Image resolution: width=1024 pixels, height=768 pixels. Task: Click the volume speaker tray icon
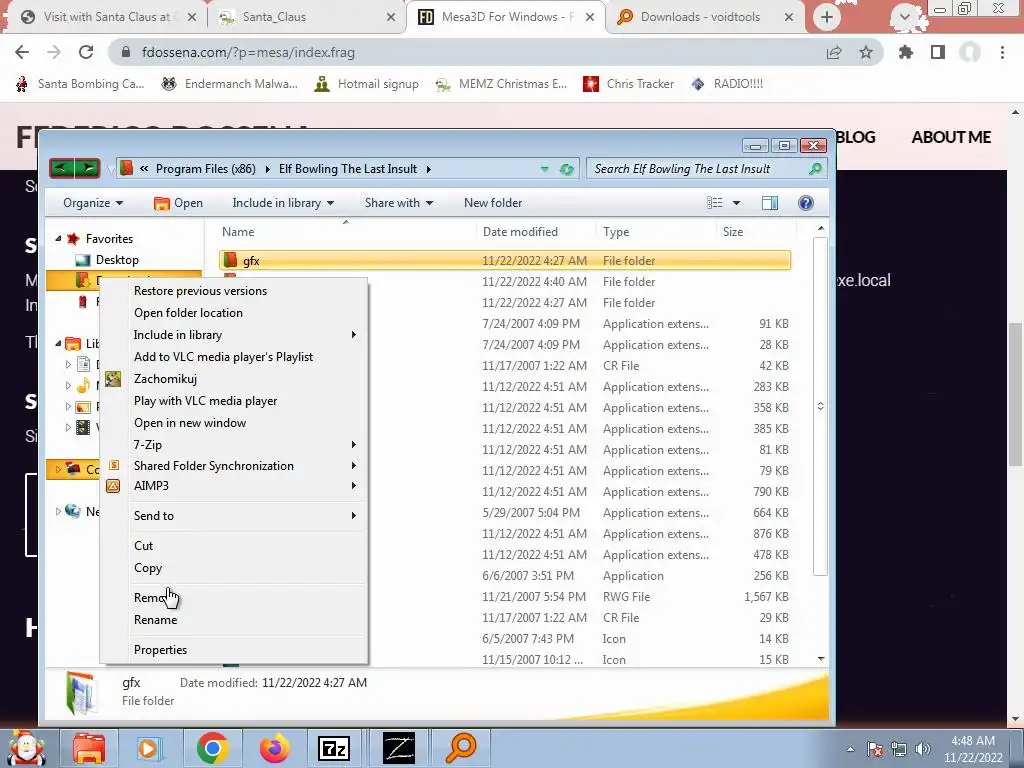coord(923,749)
